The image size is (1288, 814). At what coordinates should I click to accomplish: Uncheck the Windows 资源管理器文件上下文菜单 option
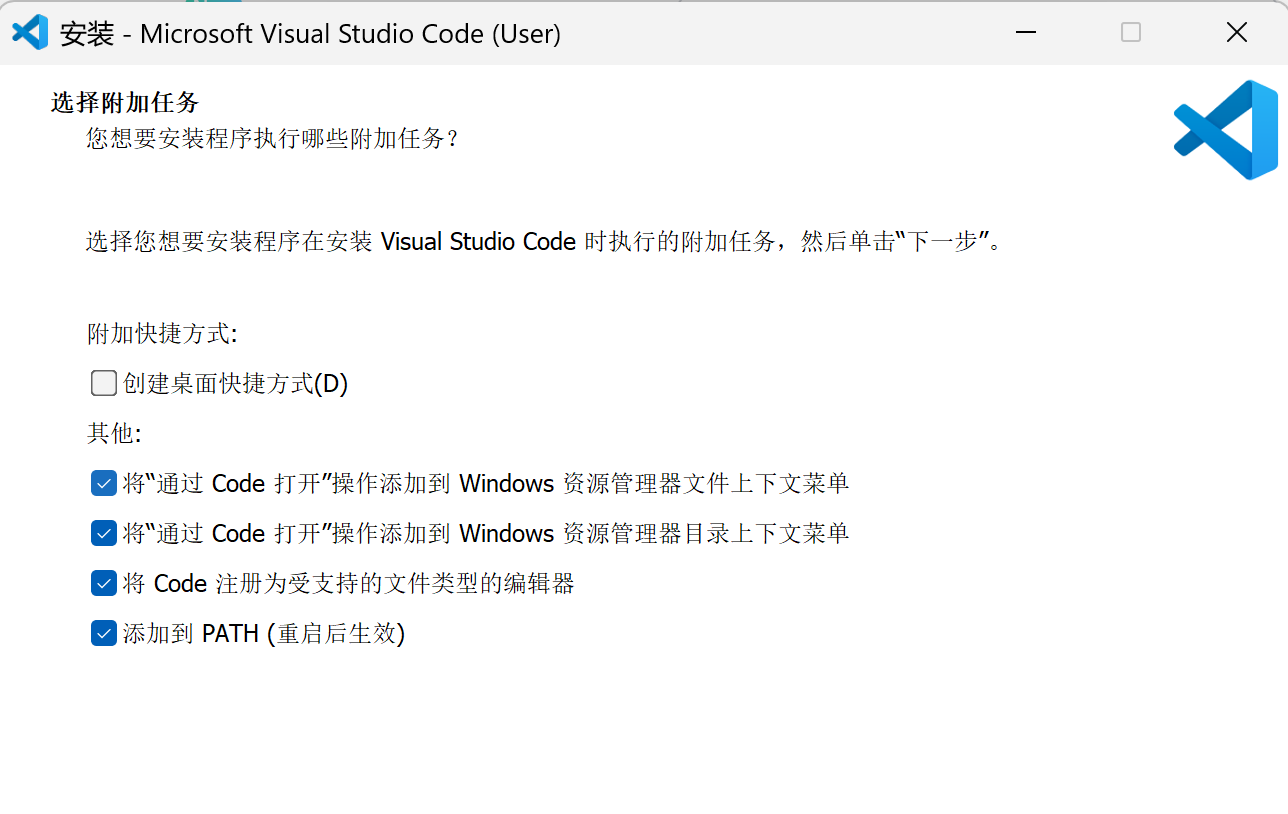pyautogui.click(x=104, y=483)
